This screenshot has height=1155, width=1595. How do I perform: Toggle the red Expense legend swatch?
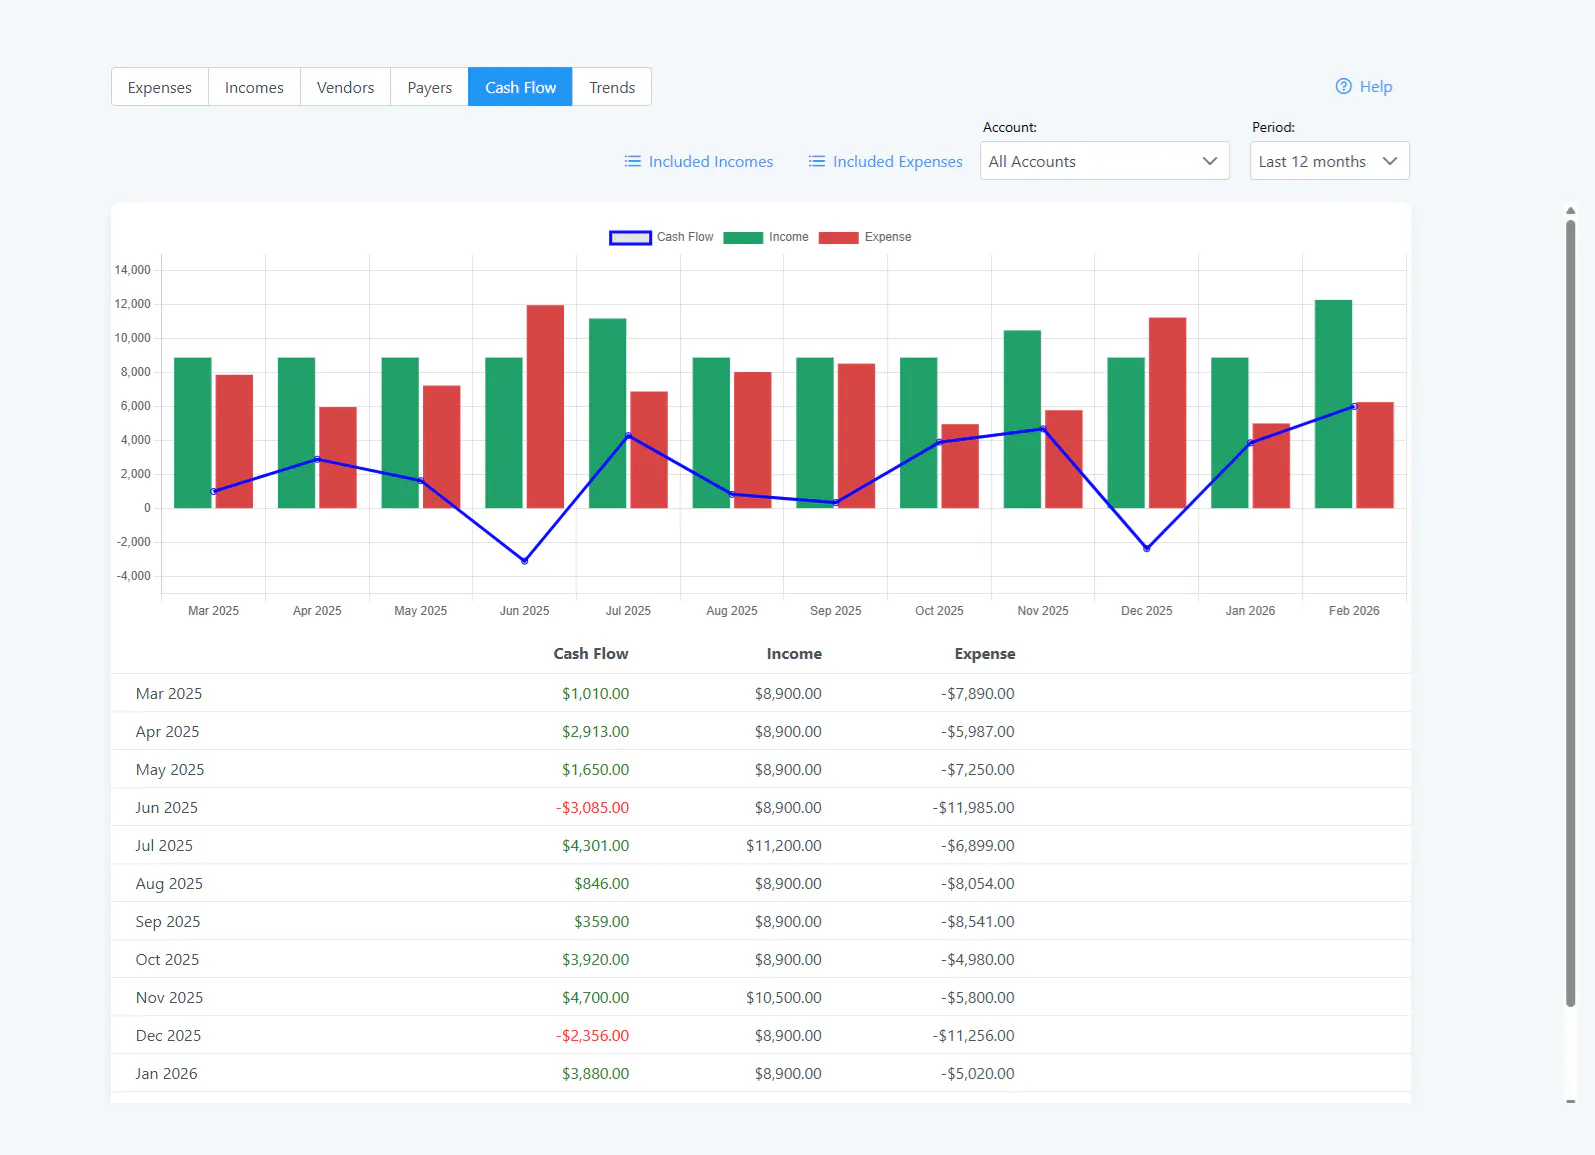[x=838, y=238]
